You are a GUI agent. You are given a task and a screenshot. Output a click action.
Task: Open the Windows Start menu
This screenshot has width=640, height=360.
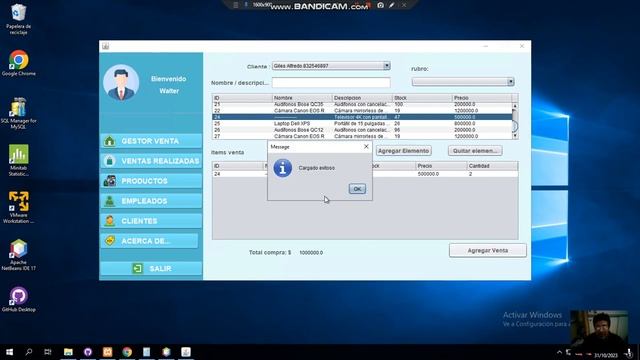[9, 352]
